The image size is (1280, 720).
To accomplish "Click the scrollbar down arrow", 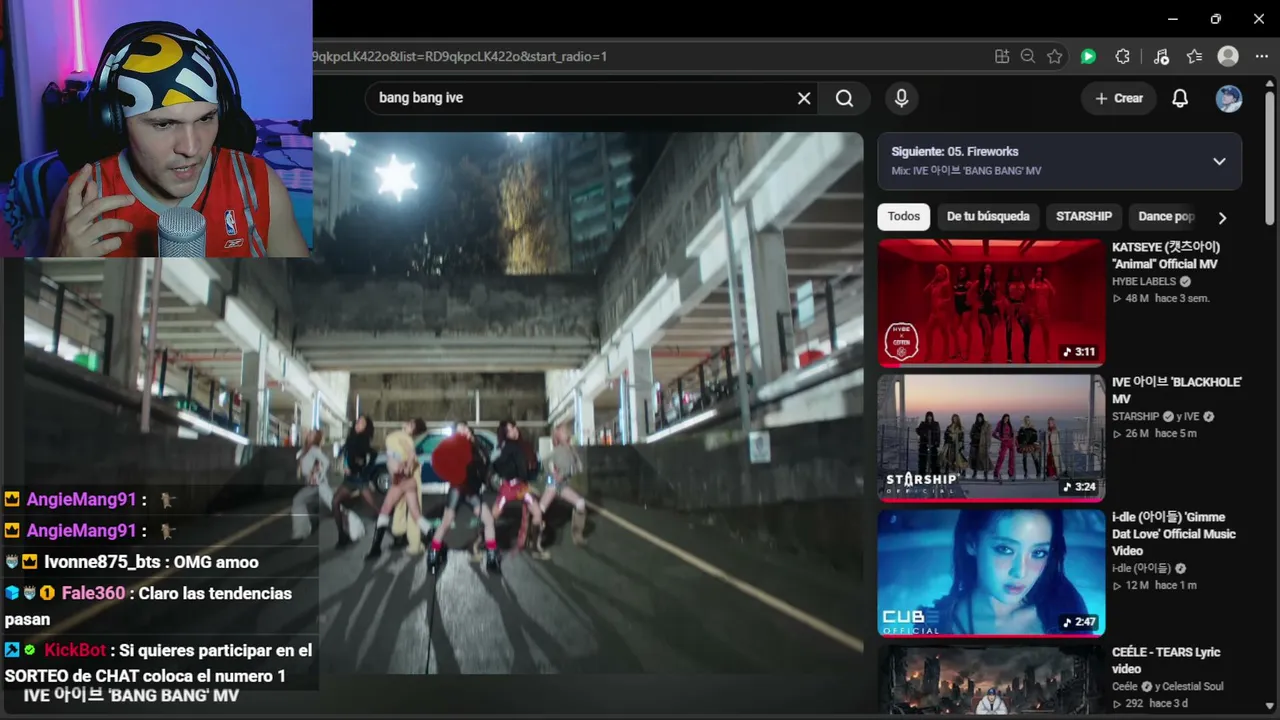I will (1271, 706).
